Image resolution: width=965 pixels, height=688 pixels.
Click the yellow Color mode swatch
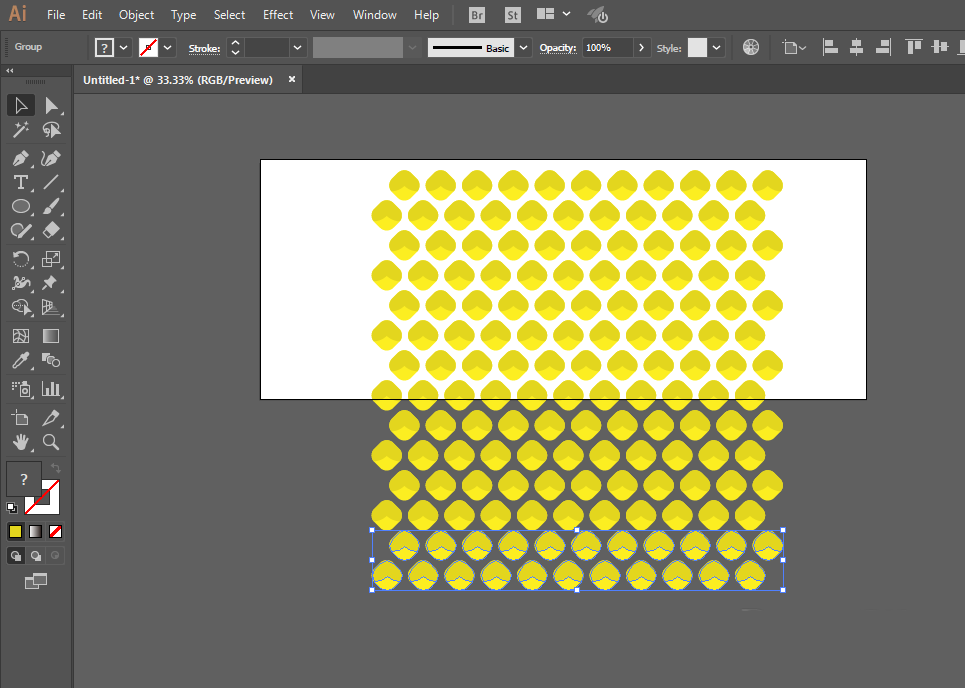[x=15, y=531]
